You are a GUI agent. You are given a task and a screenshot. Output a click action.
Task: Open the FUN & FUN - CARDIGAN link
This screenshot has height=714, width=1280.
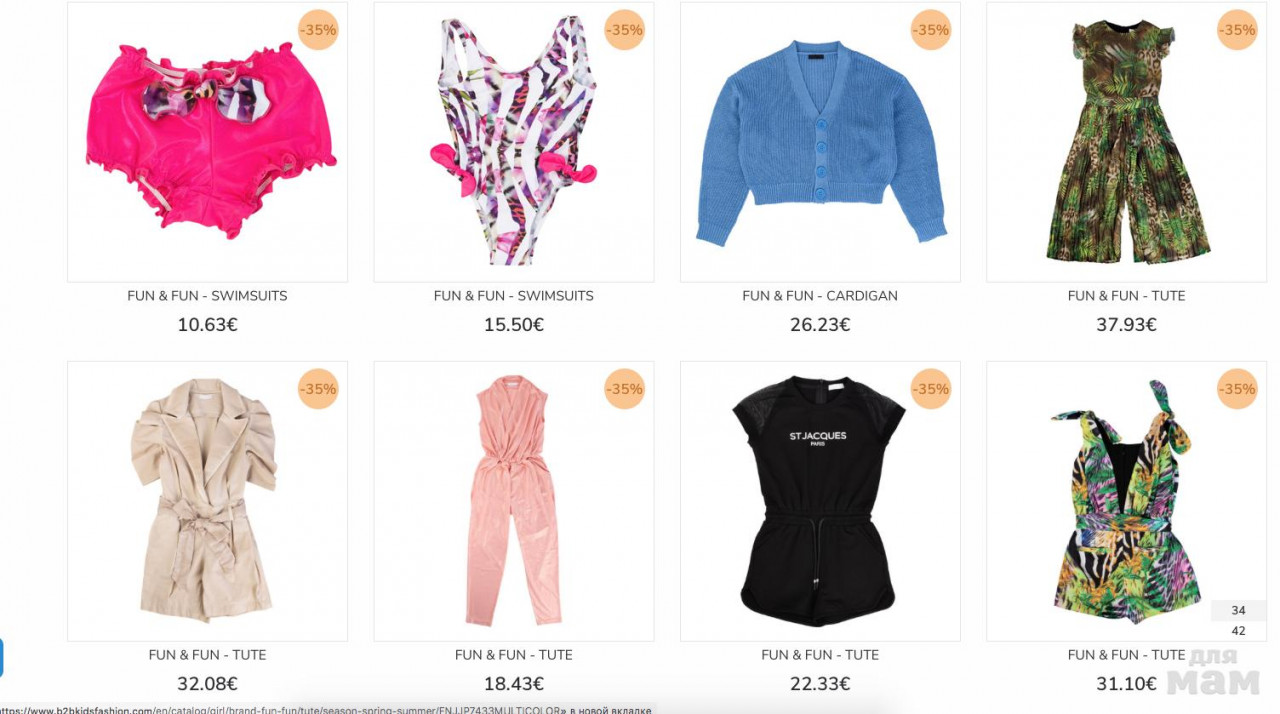tap(820, 296)
